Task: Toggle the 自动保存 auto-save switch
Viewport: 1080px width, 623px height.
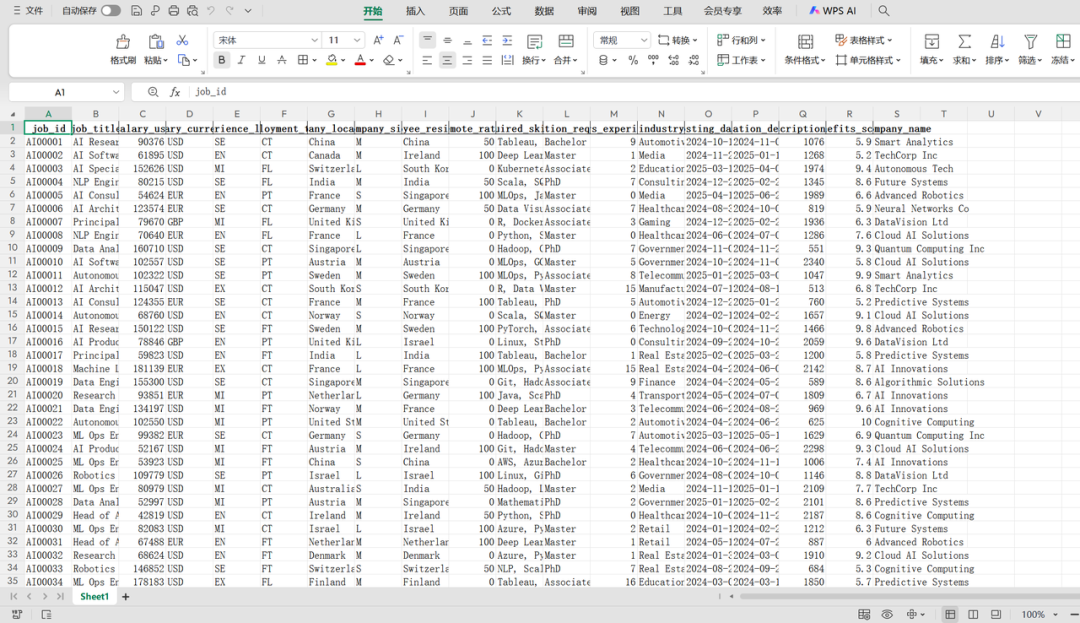Action: coord(110,11)
